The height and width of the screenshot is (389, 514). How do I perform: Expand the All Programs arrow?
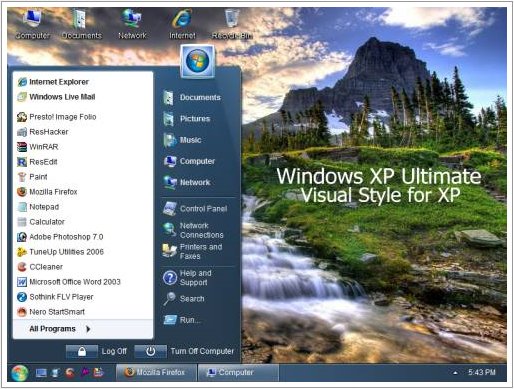click(x=88, y=329)
